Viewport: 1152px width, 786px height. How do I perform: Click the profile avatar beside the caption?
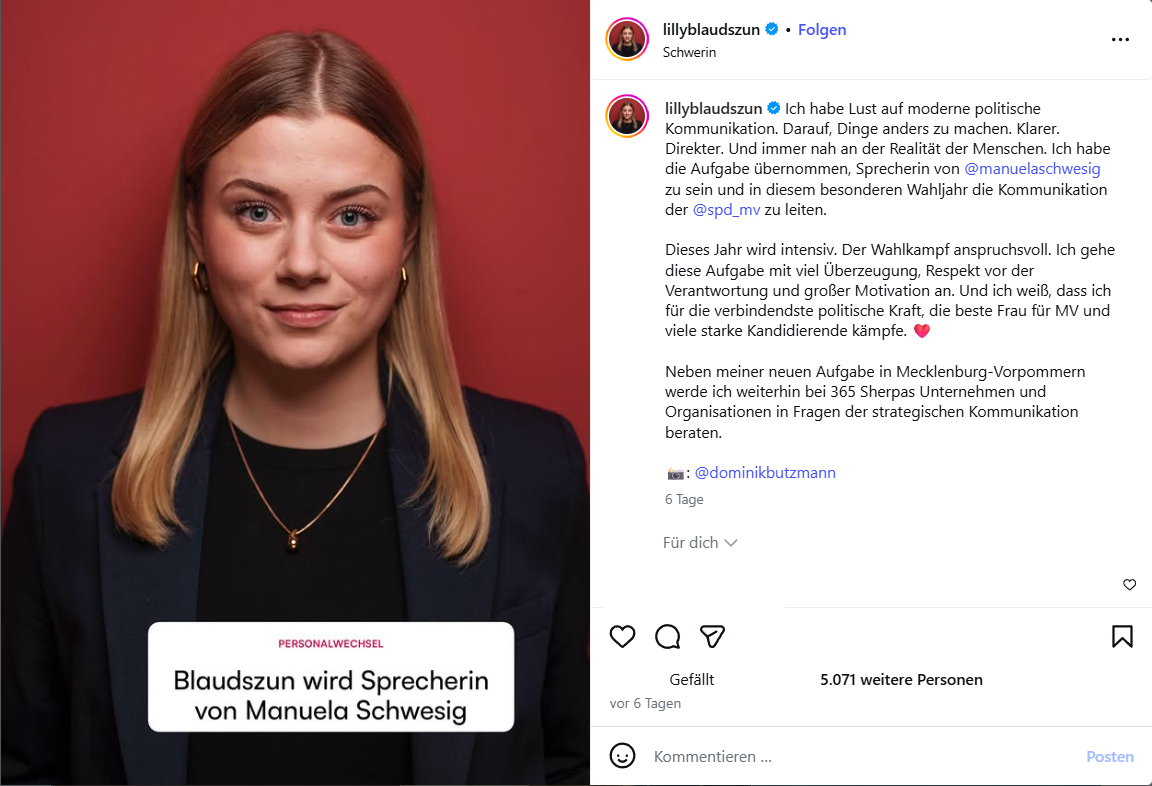[x=627, y=117]
